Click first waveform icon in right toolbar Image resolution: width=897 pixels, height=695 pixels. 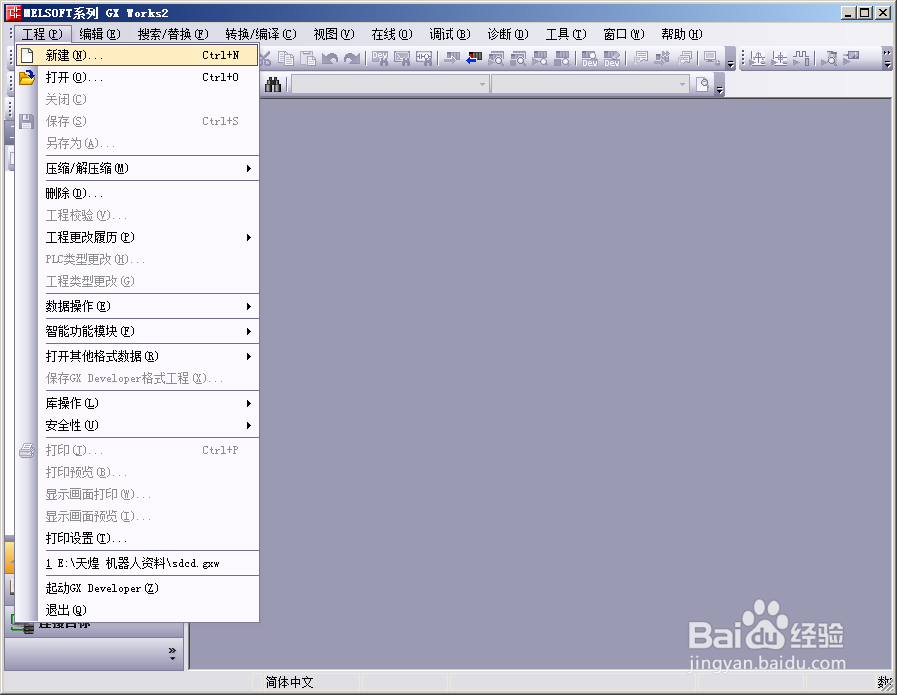757,58
